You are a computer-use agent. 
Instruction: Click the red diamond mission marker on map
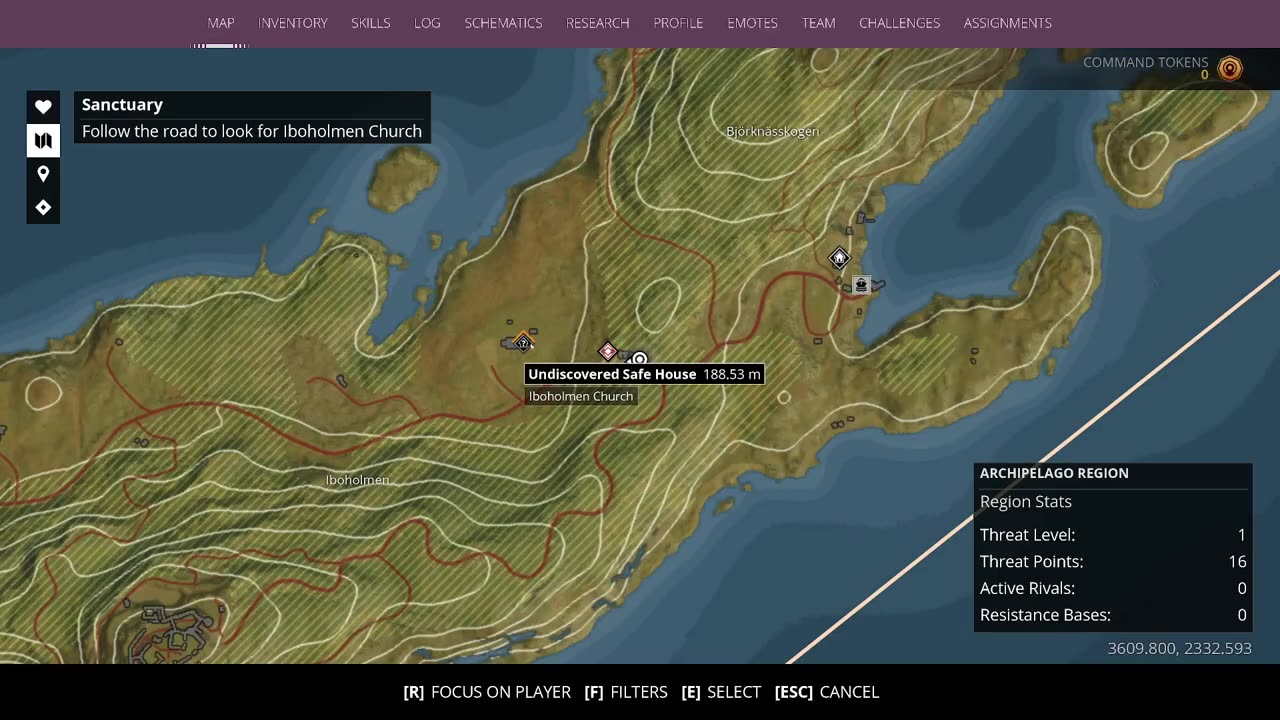(x=607, y=350)
